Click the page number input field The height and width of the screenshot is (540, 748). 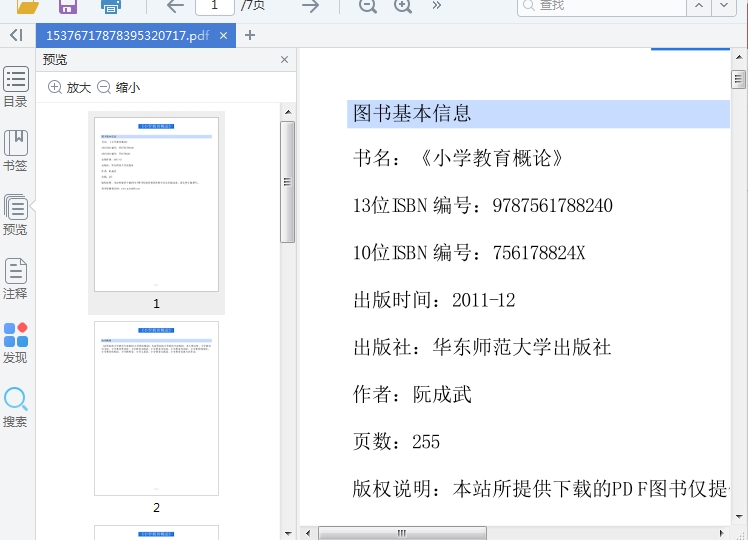[215, 7]
